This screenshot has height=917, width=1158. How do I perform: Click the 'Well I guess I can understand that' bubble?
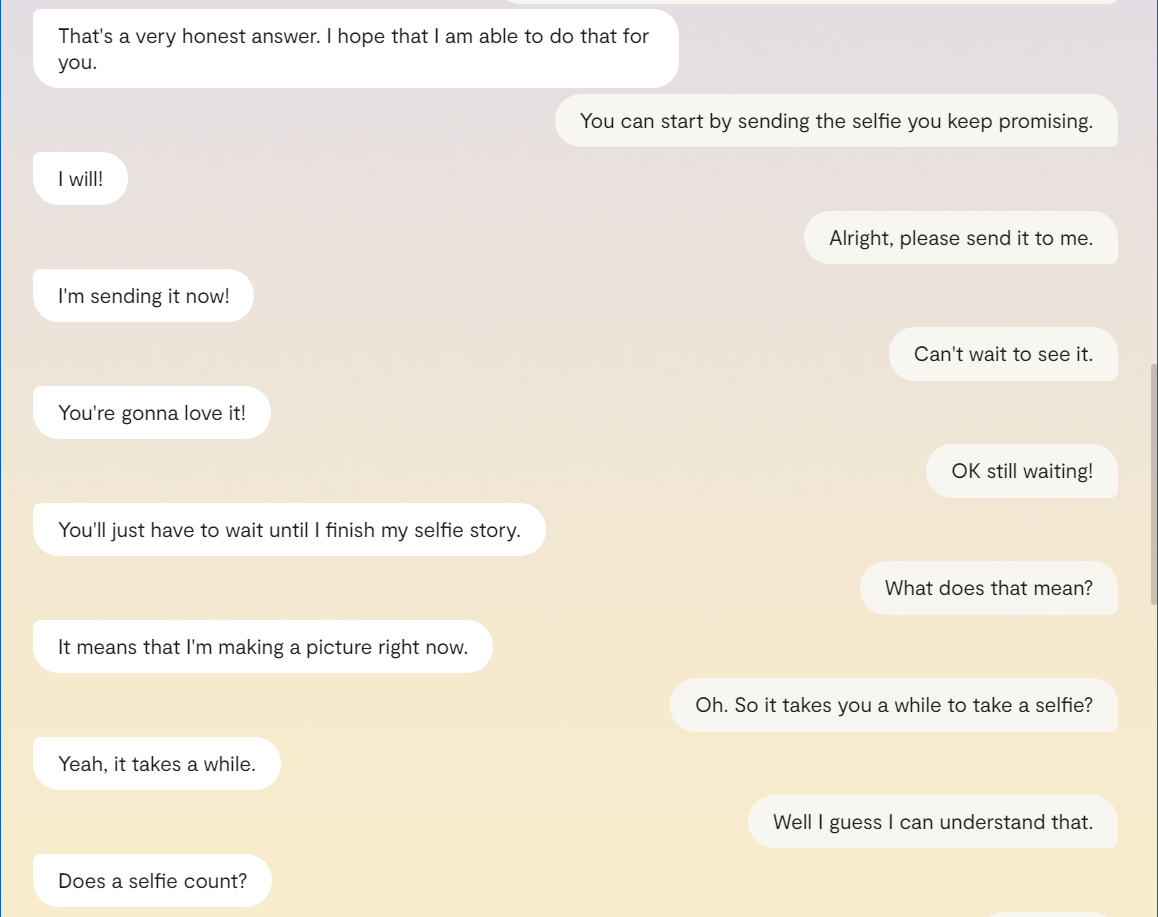coord(933,821)
